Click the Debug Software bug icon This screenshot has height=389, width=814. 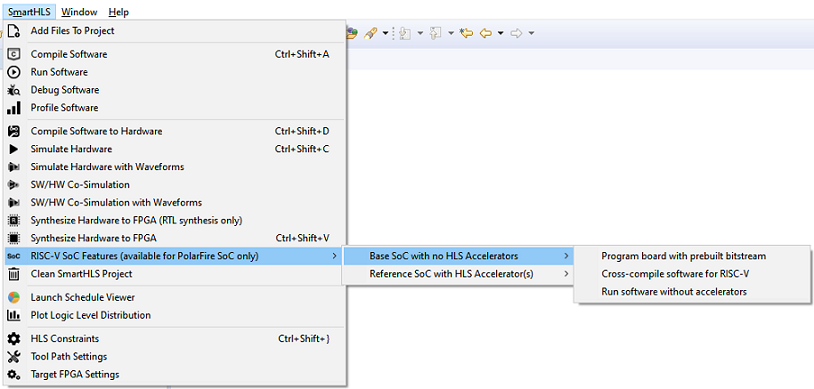pyautogui.click(x=14, y=90)
